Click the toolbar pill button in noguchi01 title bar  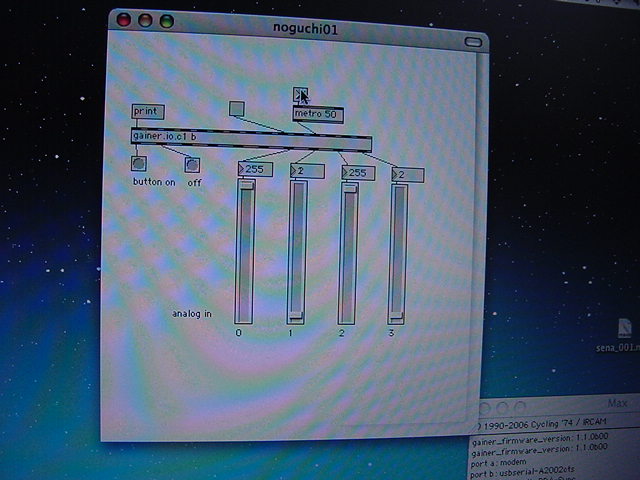click(x=473, y=42)
